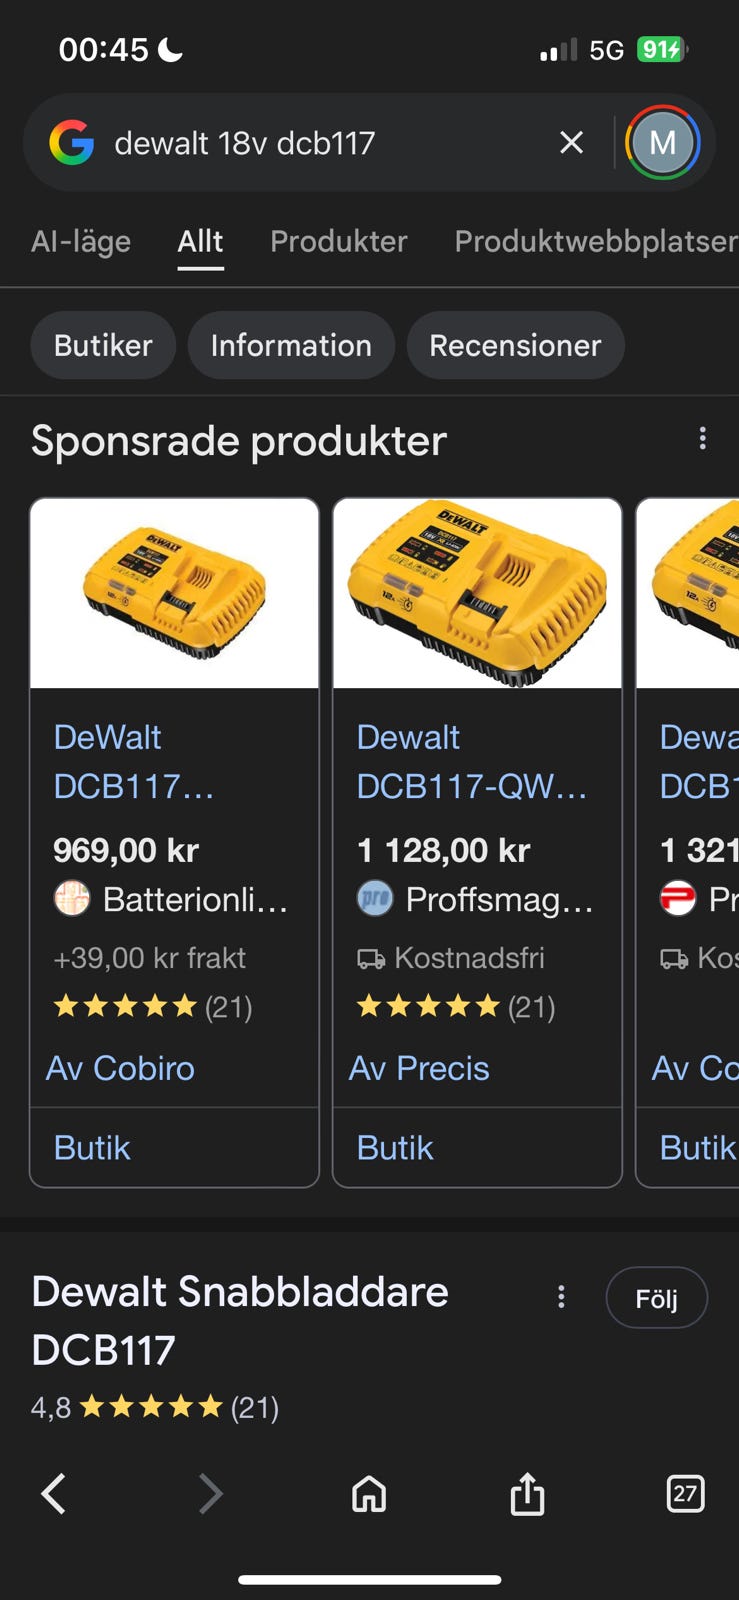Open Butik link under Proffsmagasinet listing

tap(395, 1148)
